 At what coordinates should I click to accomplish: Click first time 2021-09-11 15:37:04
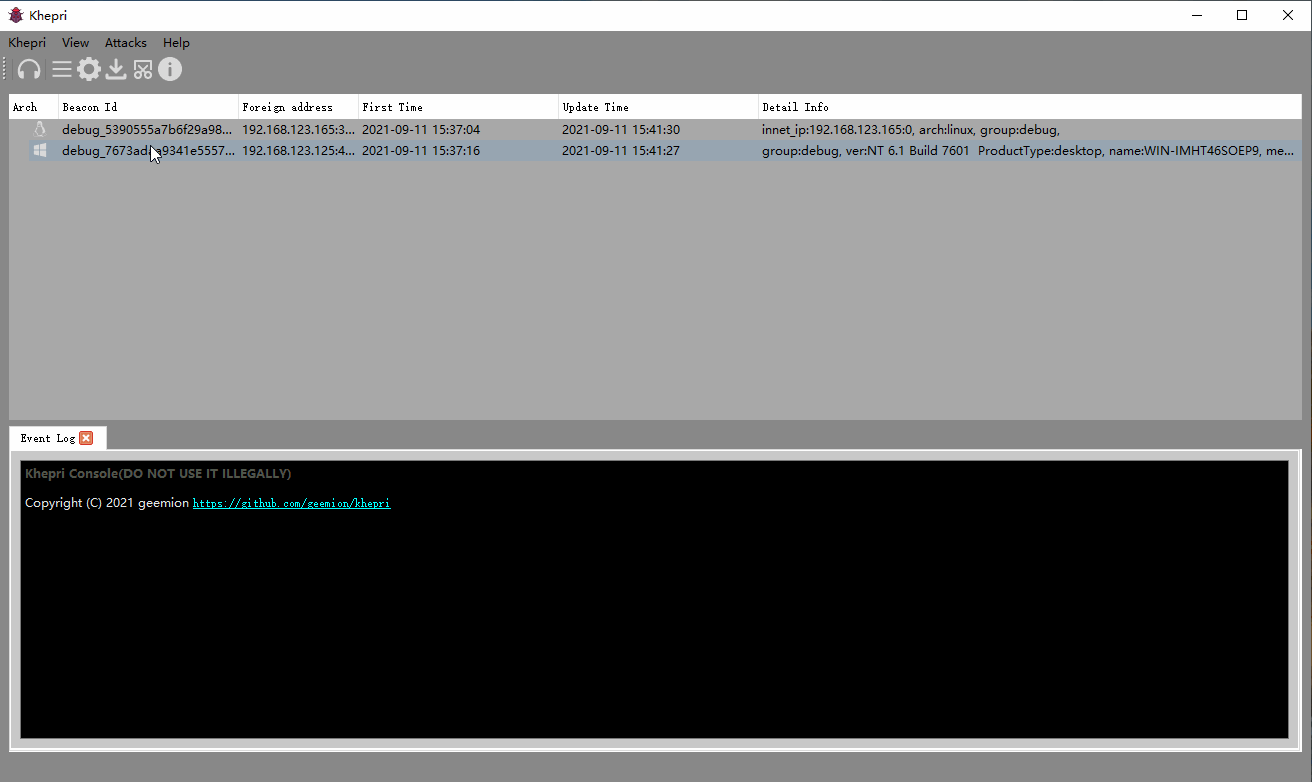(421, 130)
